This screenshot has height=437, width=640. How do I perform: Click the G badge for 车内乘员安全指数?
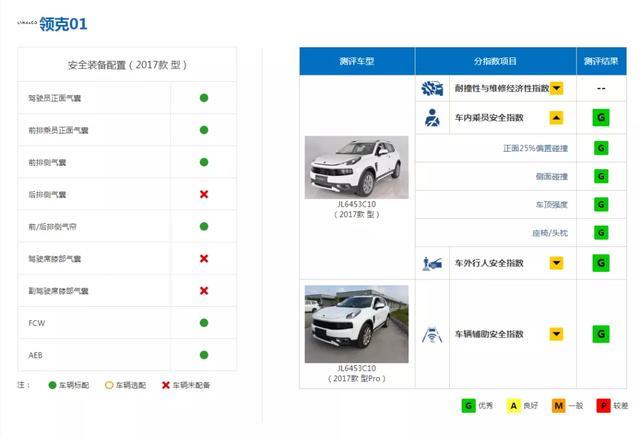(x=601, y=118)
